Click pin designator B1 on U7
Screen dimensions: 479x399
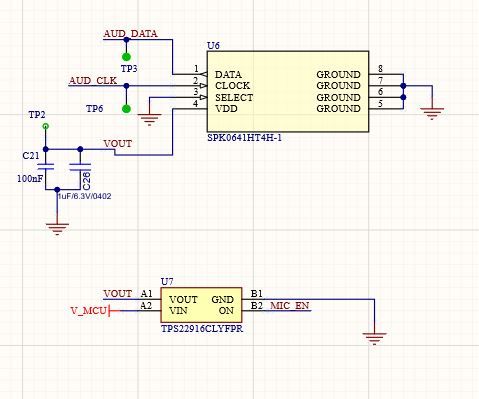click(257, 294)
